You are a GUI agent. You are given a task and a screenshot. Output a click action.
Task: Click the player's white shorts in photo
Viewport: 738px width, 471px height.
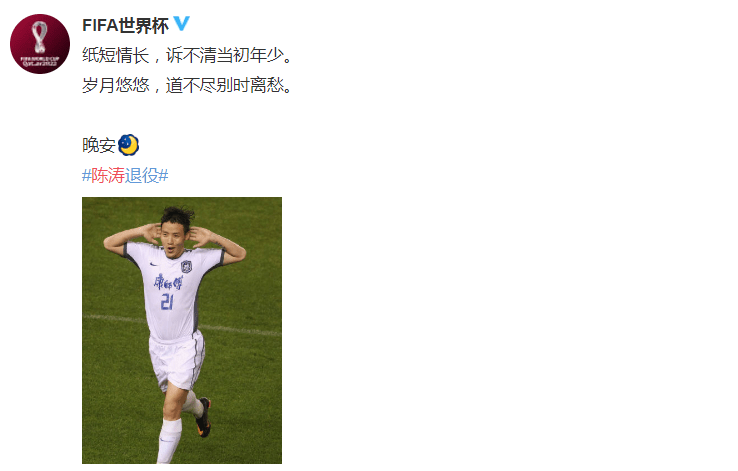pyautogui.click(x=176, y=361)
